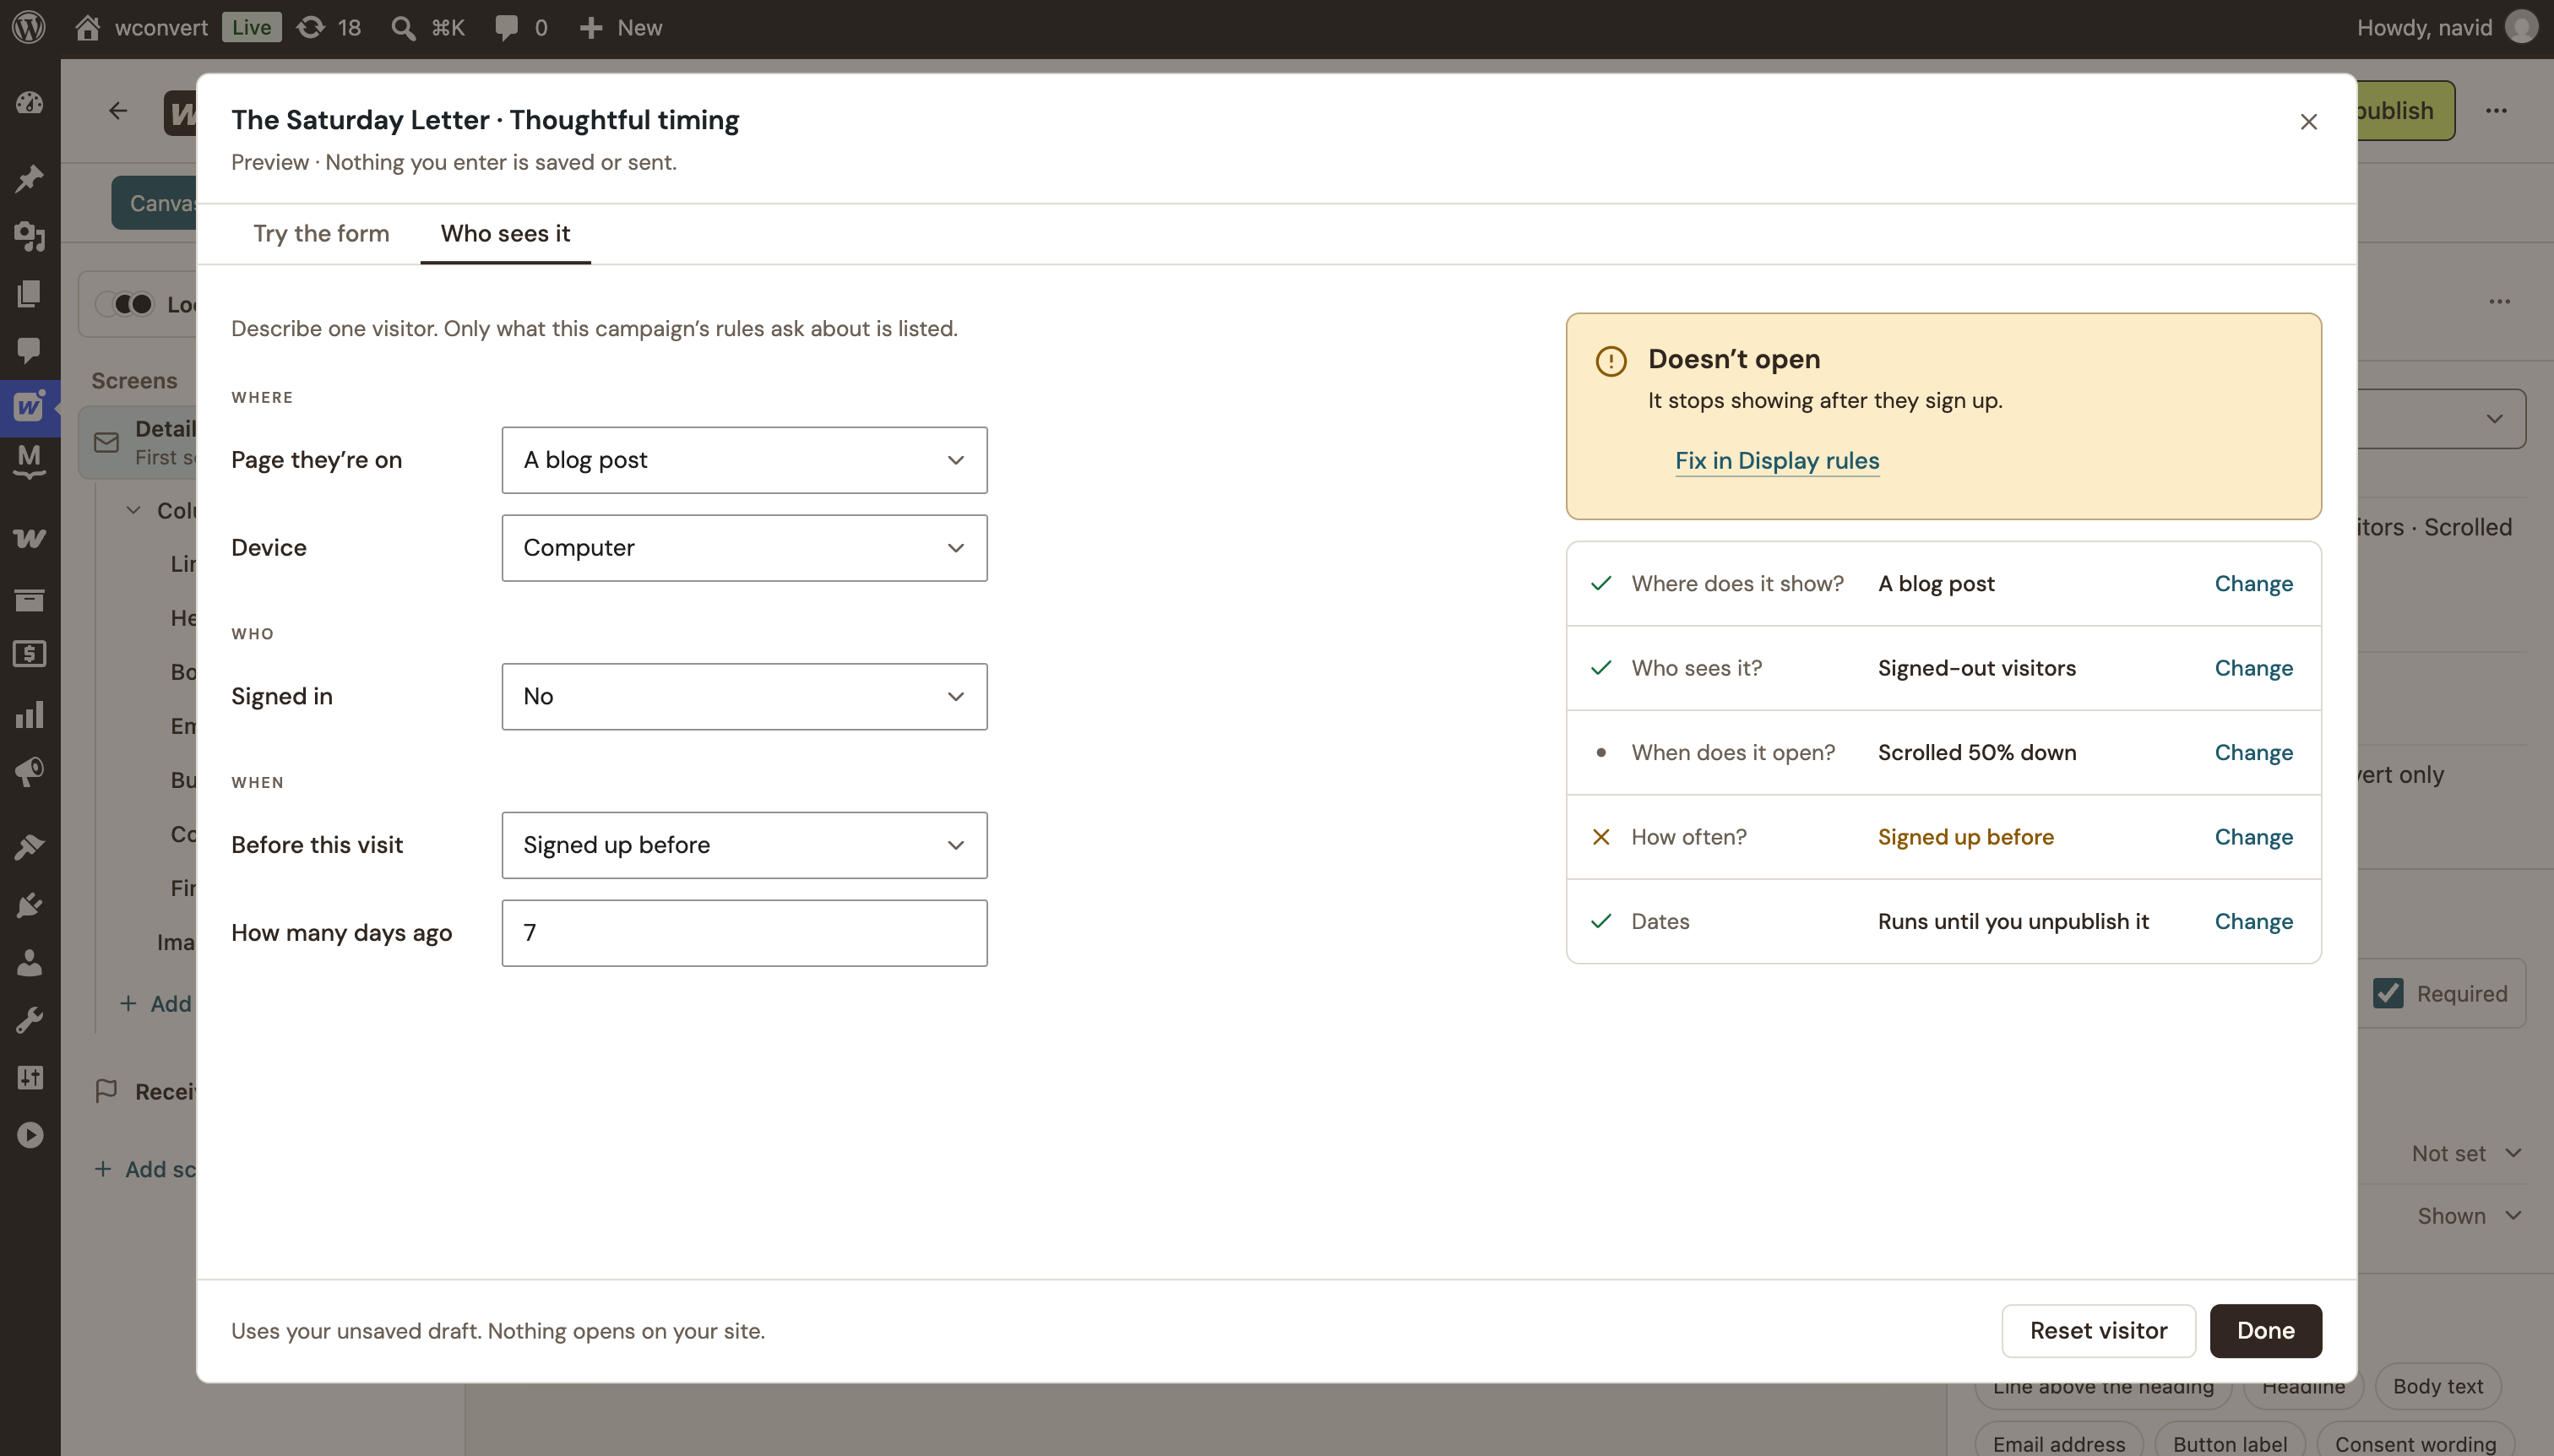The width and height of the screenshot is (2554, 1456).
Task: Open Media icon in admin sidebar
Action: click(x=29, y=236)
